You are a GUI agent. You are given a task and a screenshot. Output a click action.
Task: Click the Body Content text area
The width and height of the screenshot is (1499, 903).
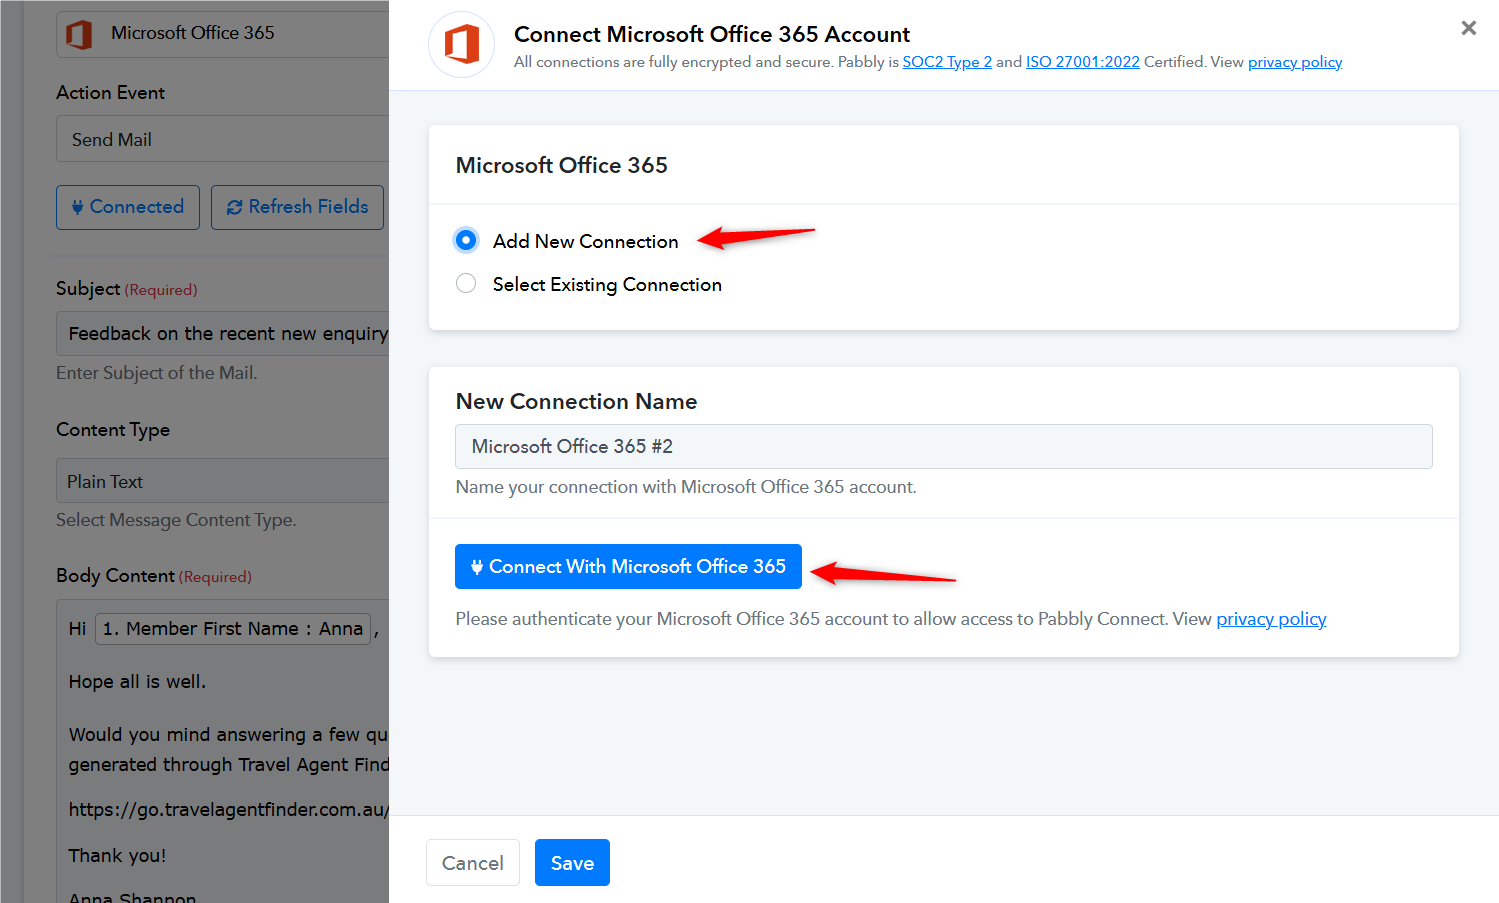click(222, 751)
